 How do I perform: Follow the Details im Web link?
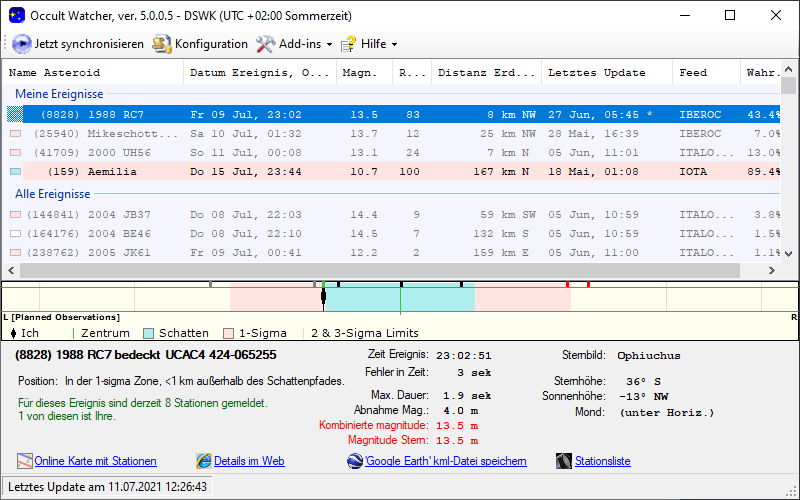click(249, 461)
